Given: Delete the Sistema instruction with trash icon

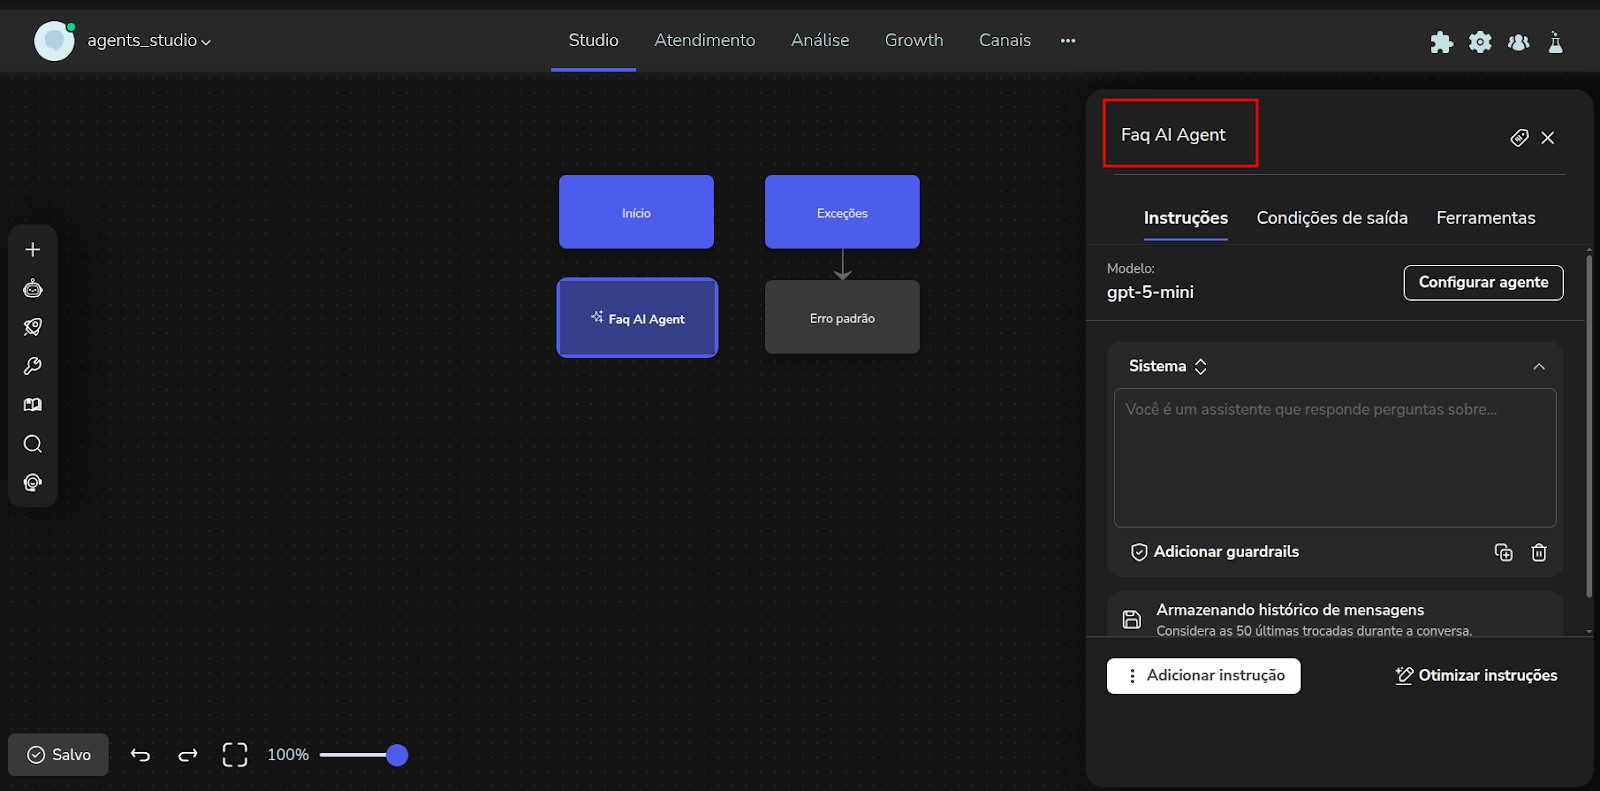Looking at the screenshot, I should pyautogui.click(x=1539, y=553).
